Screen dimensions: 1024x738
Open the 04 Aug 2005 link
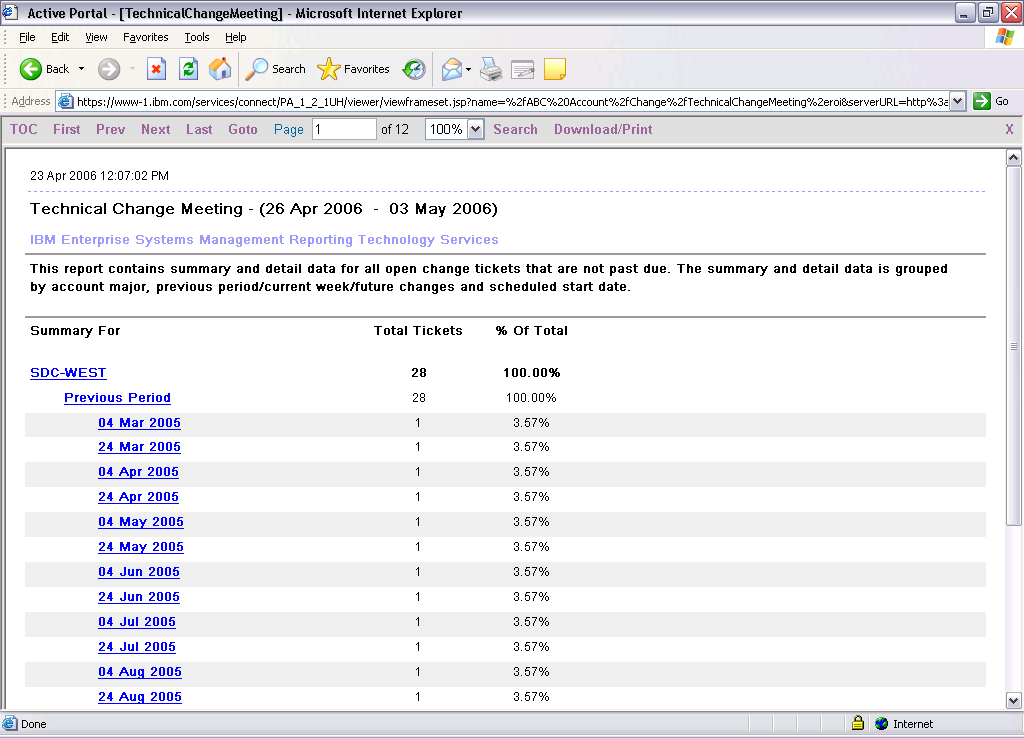(140, 671)
